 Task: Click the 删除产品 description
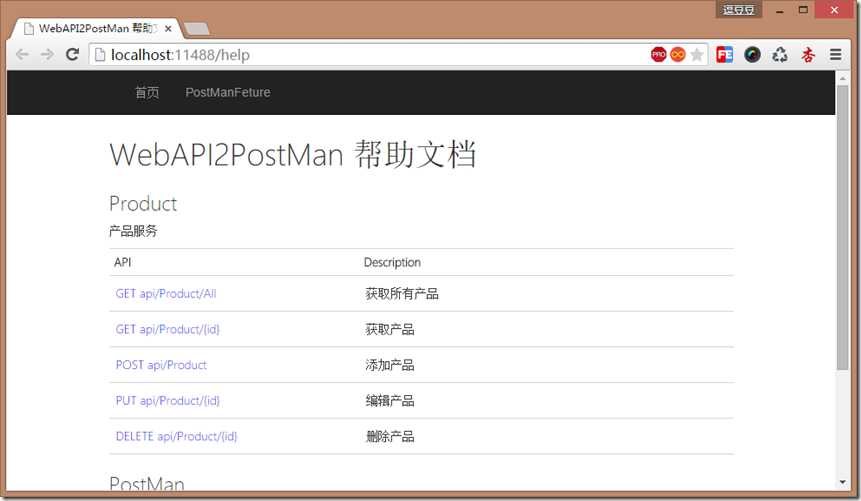pyautogui.click(x=390, y=437)
